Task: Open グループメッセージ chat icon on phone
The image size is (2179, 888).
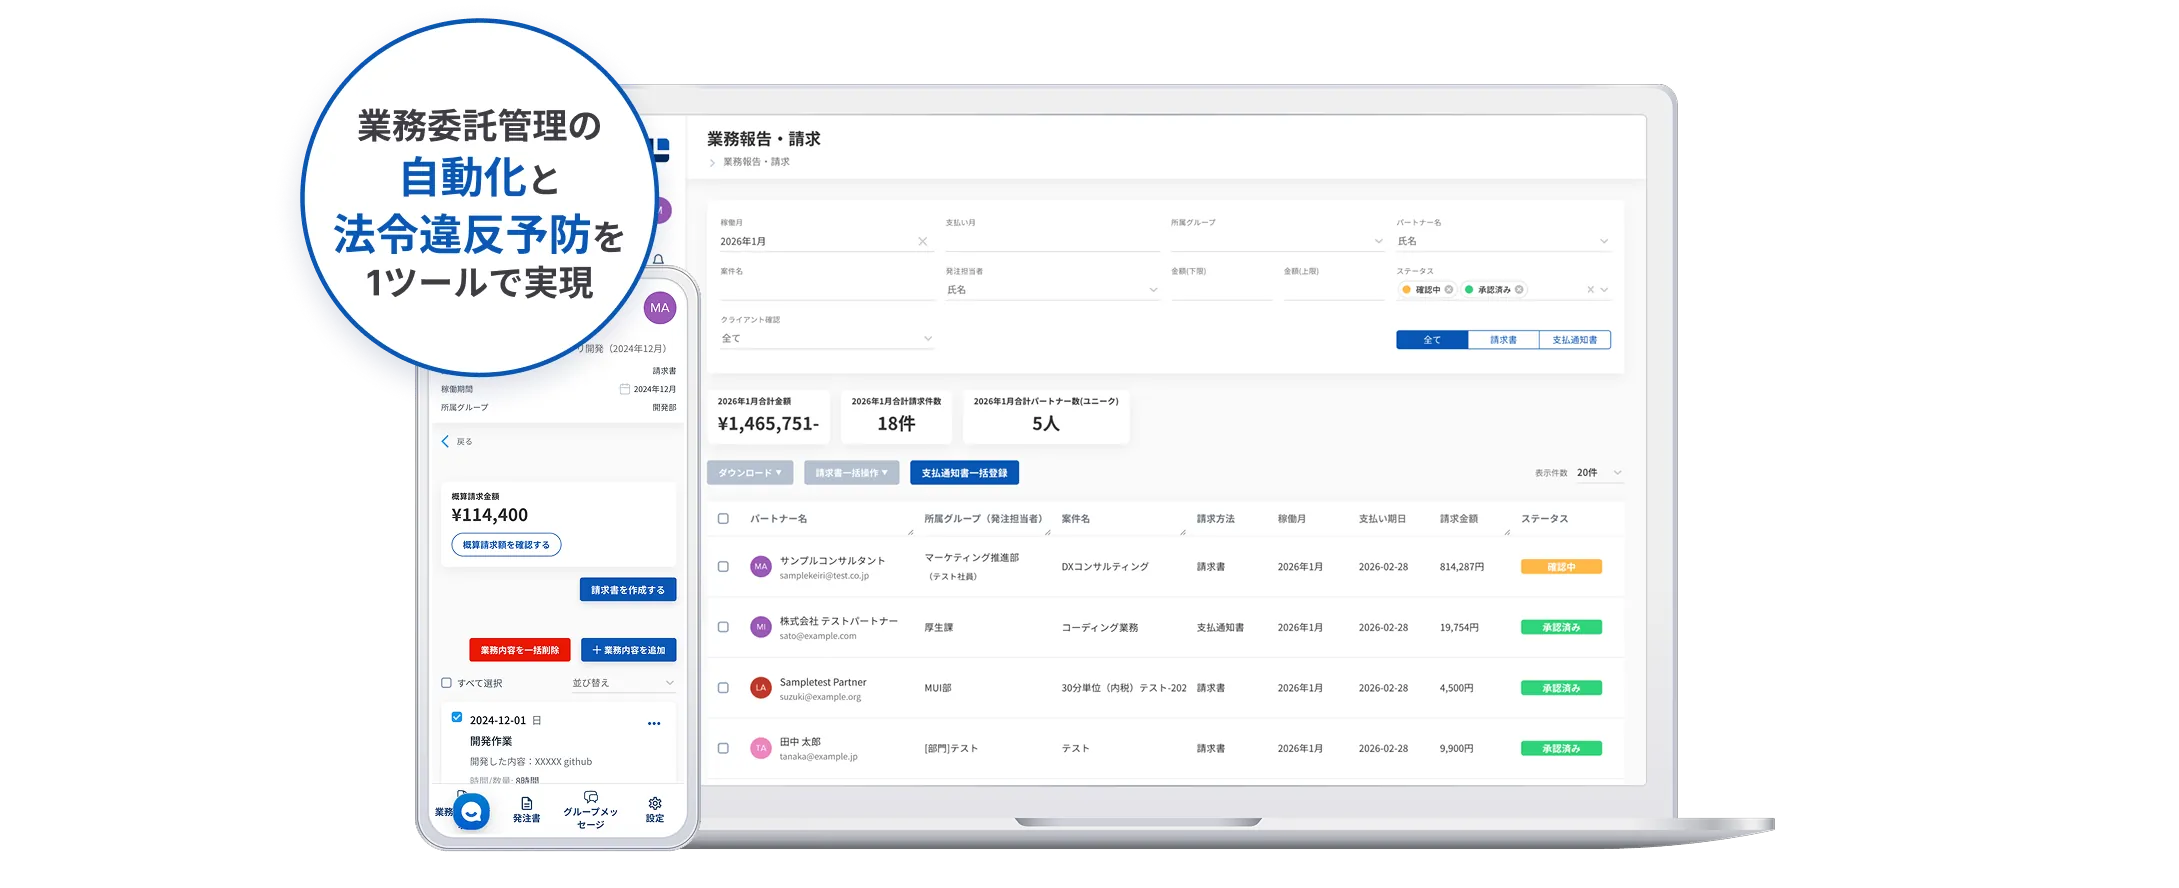Action: (x=590, y=798)
